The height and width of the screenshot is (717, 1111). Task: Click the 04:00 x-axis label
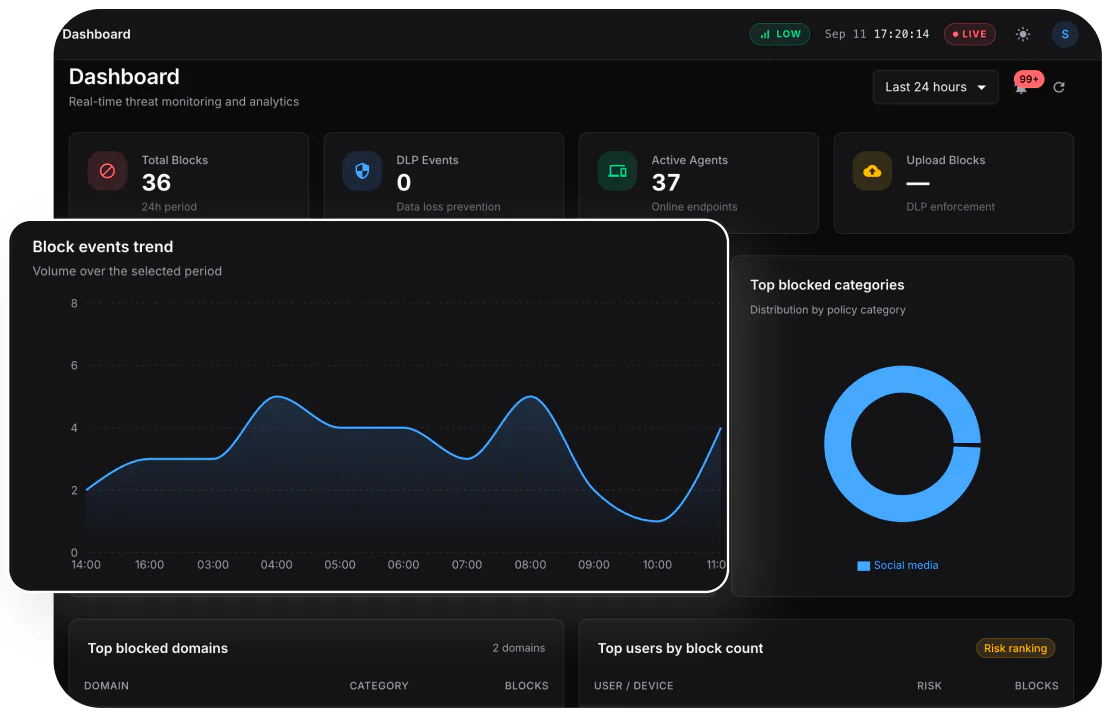coord(276,565)
